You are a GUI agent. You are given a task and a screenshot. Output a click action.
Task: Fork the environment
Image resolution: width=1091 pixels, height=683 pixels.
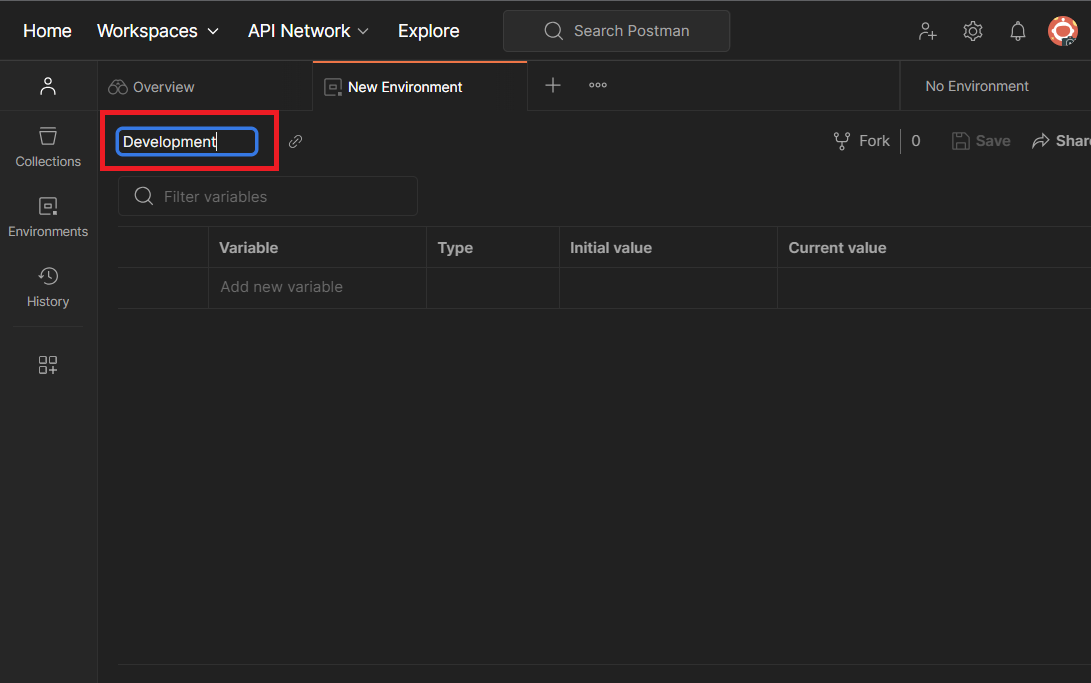point(861,141)
